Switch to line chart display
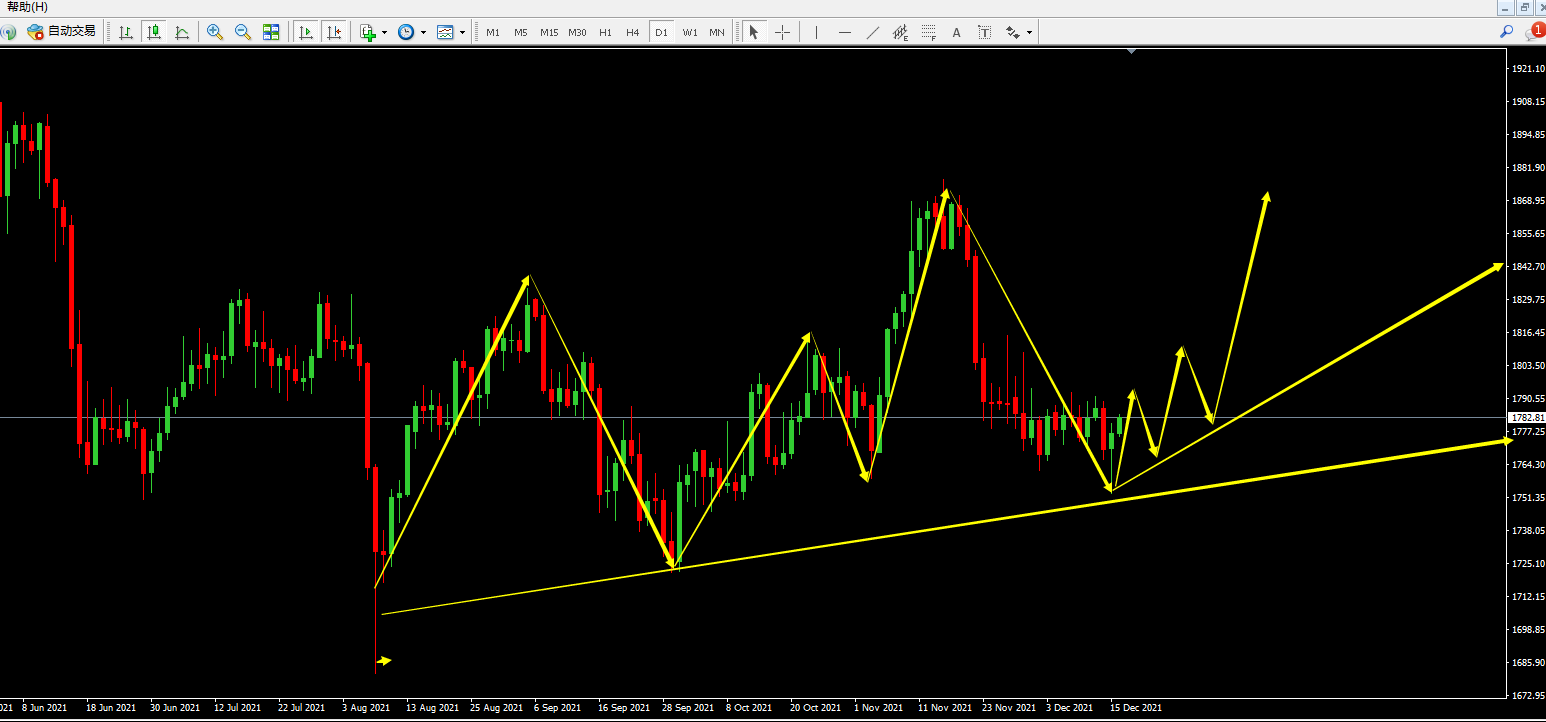Screen dimensions: 1546x722 tap(182, 32)
